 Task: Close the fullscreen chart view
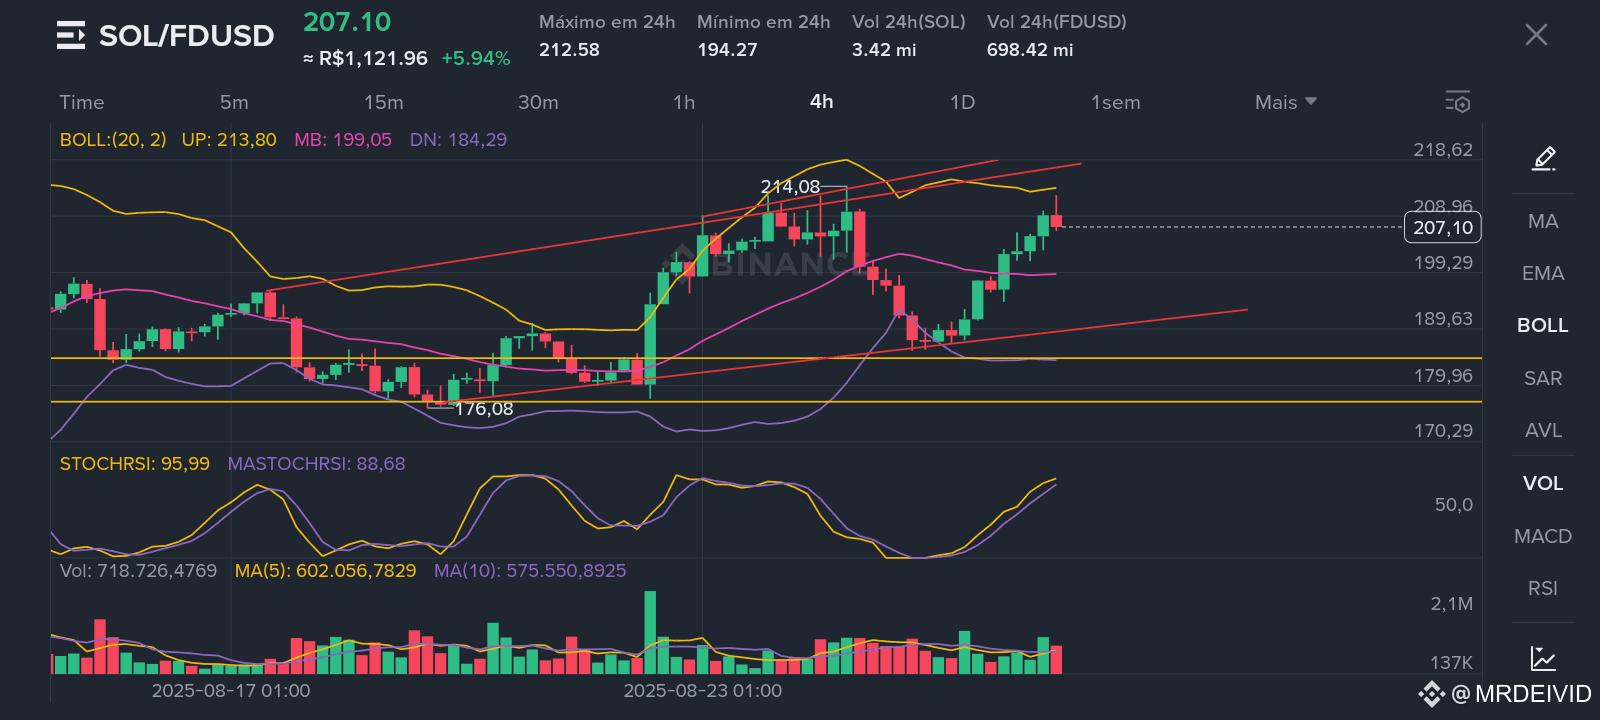click(x=1536, y=35)
